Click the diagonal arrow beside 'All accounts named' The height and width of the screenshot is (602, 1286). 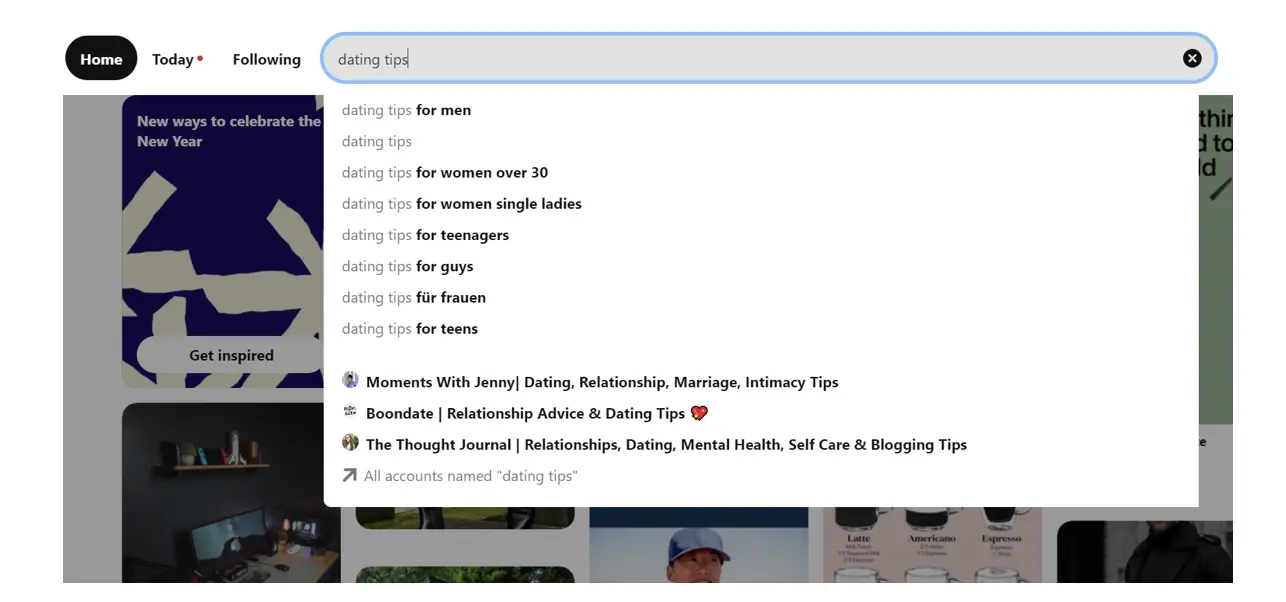348,475
